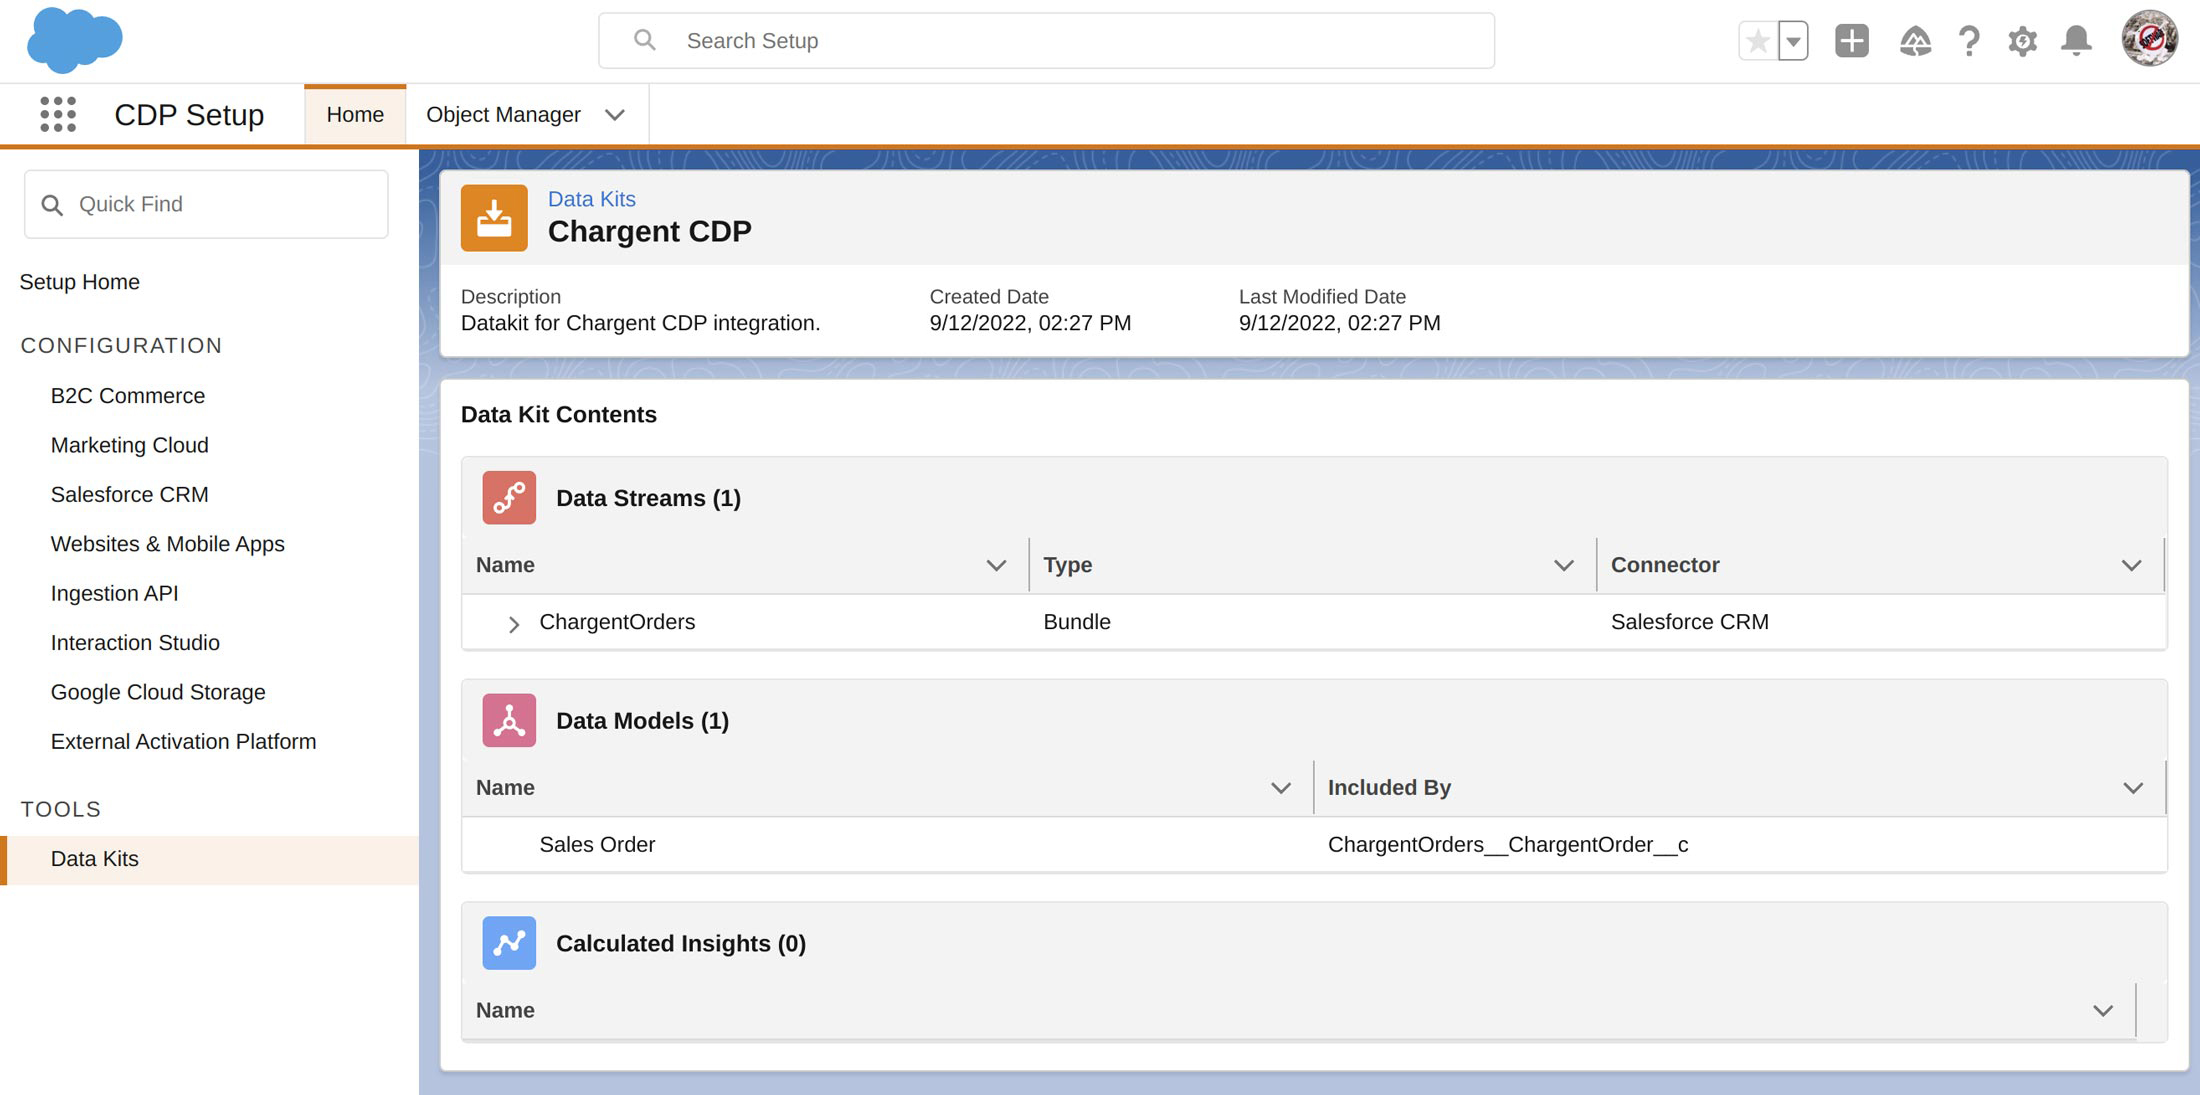
Task: Open the Object Manager tab
Action: click(503, 115)
